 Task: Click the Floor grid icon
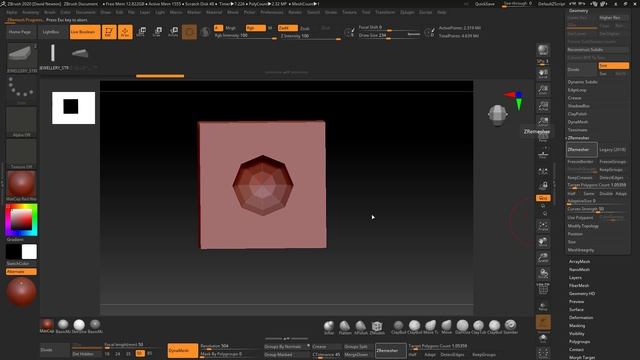543,154
